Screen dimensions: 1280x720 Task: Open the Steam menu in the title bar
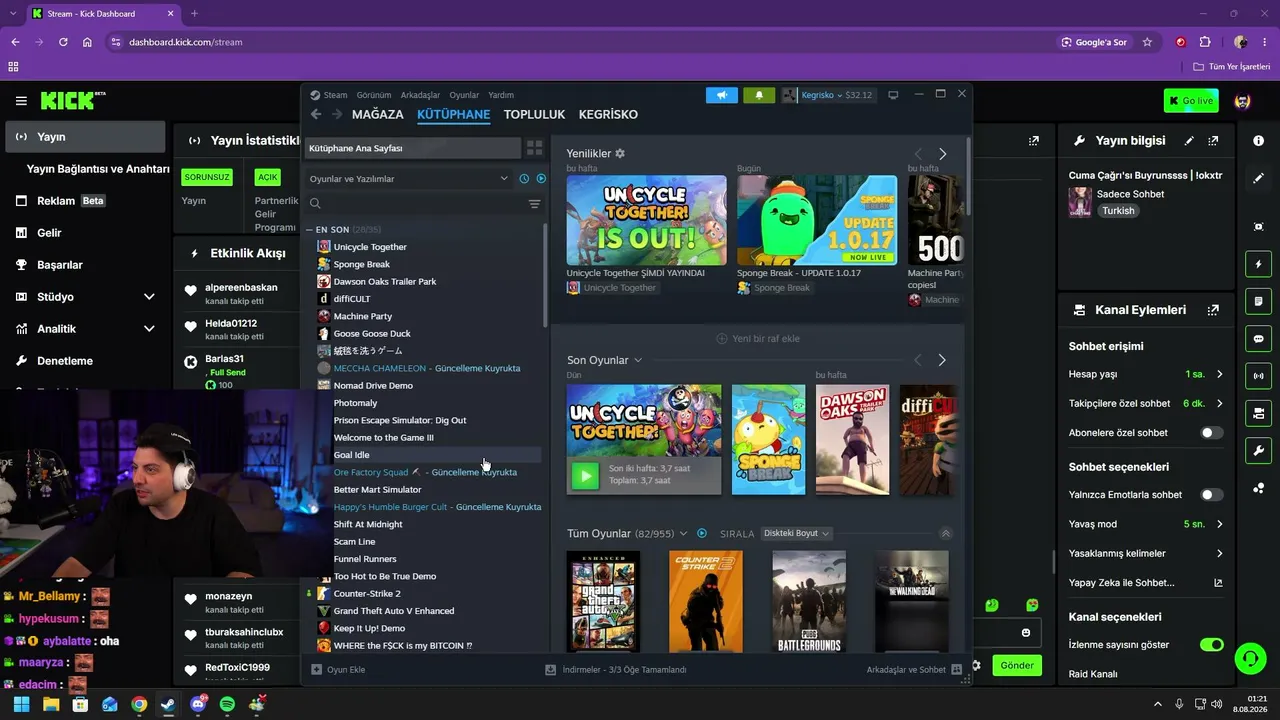335,95
